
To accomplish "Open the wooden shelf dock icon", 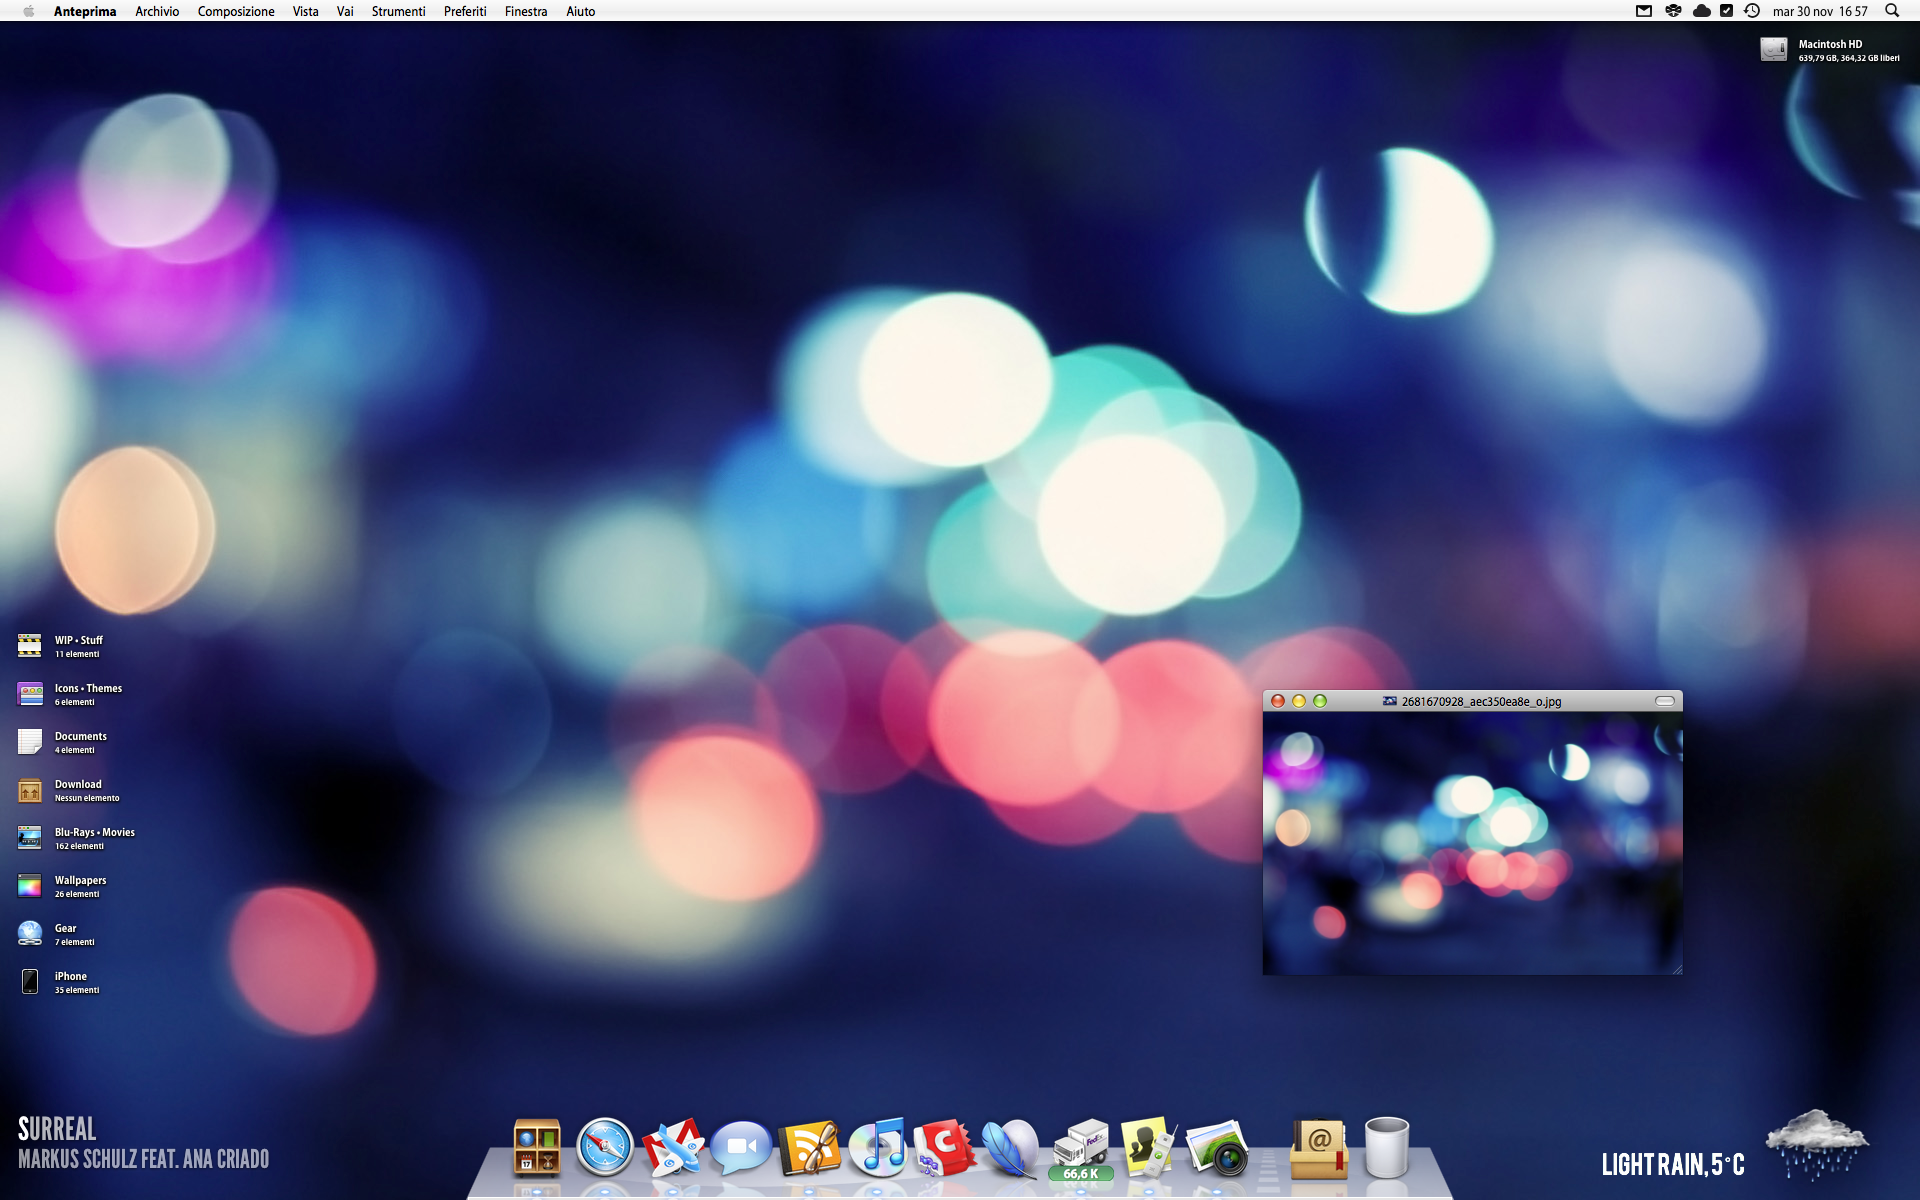I will pos(537,1147).
